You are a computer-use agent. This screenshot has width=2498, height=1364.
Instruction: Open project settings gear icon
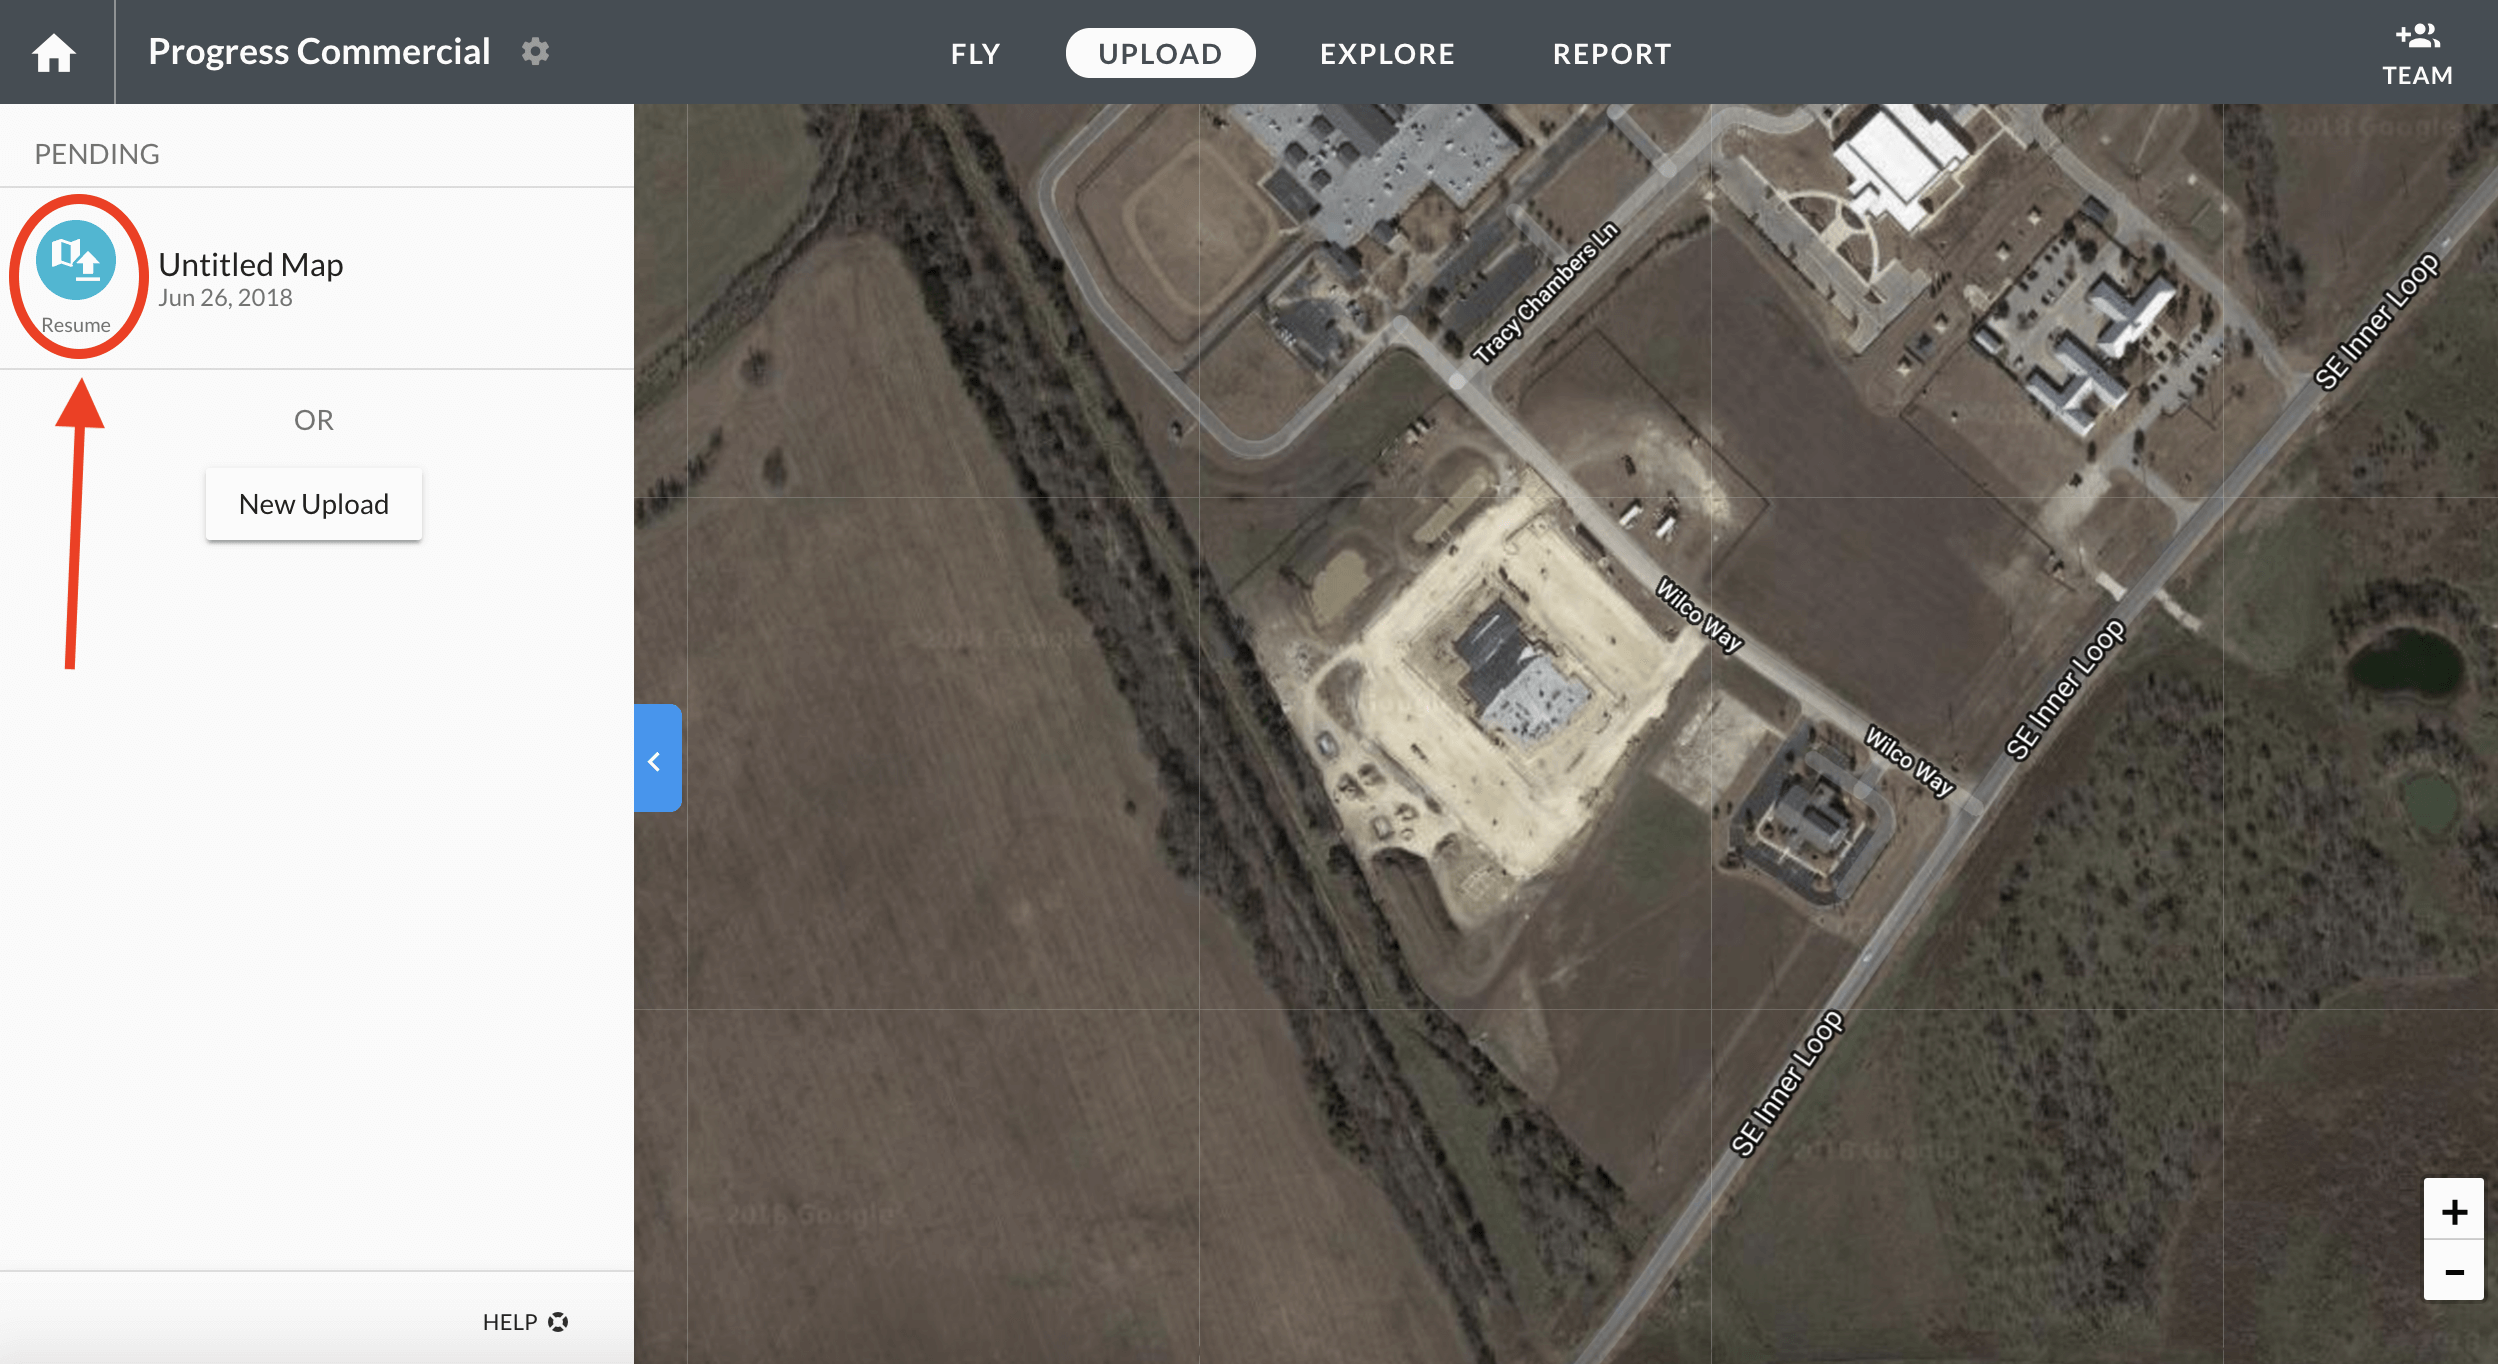(x=536, y=52)
